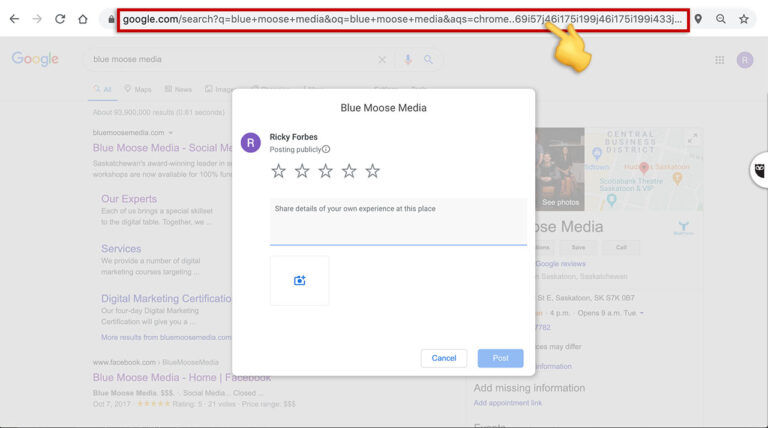Click the zoom magnifier icon in address bar
This screenshot has height=428, width=768.
click(x=720, y=19)
